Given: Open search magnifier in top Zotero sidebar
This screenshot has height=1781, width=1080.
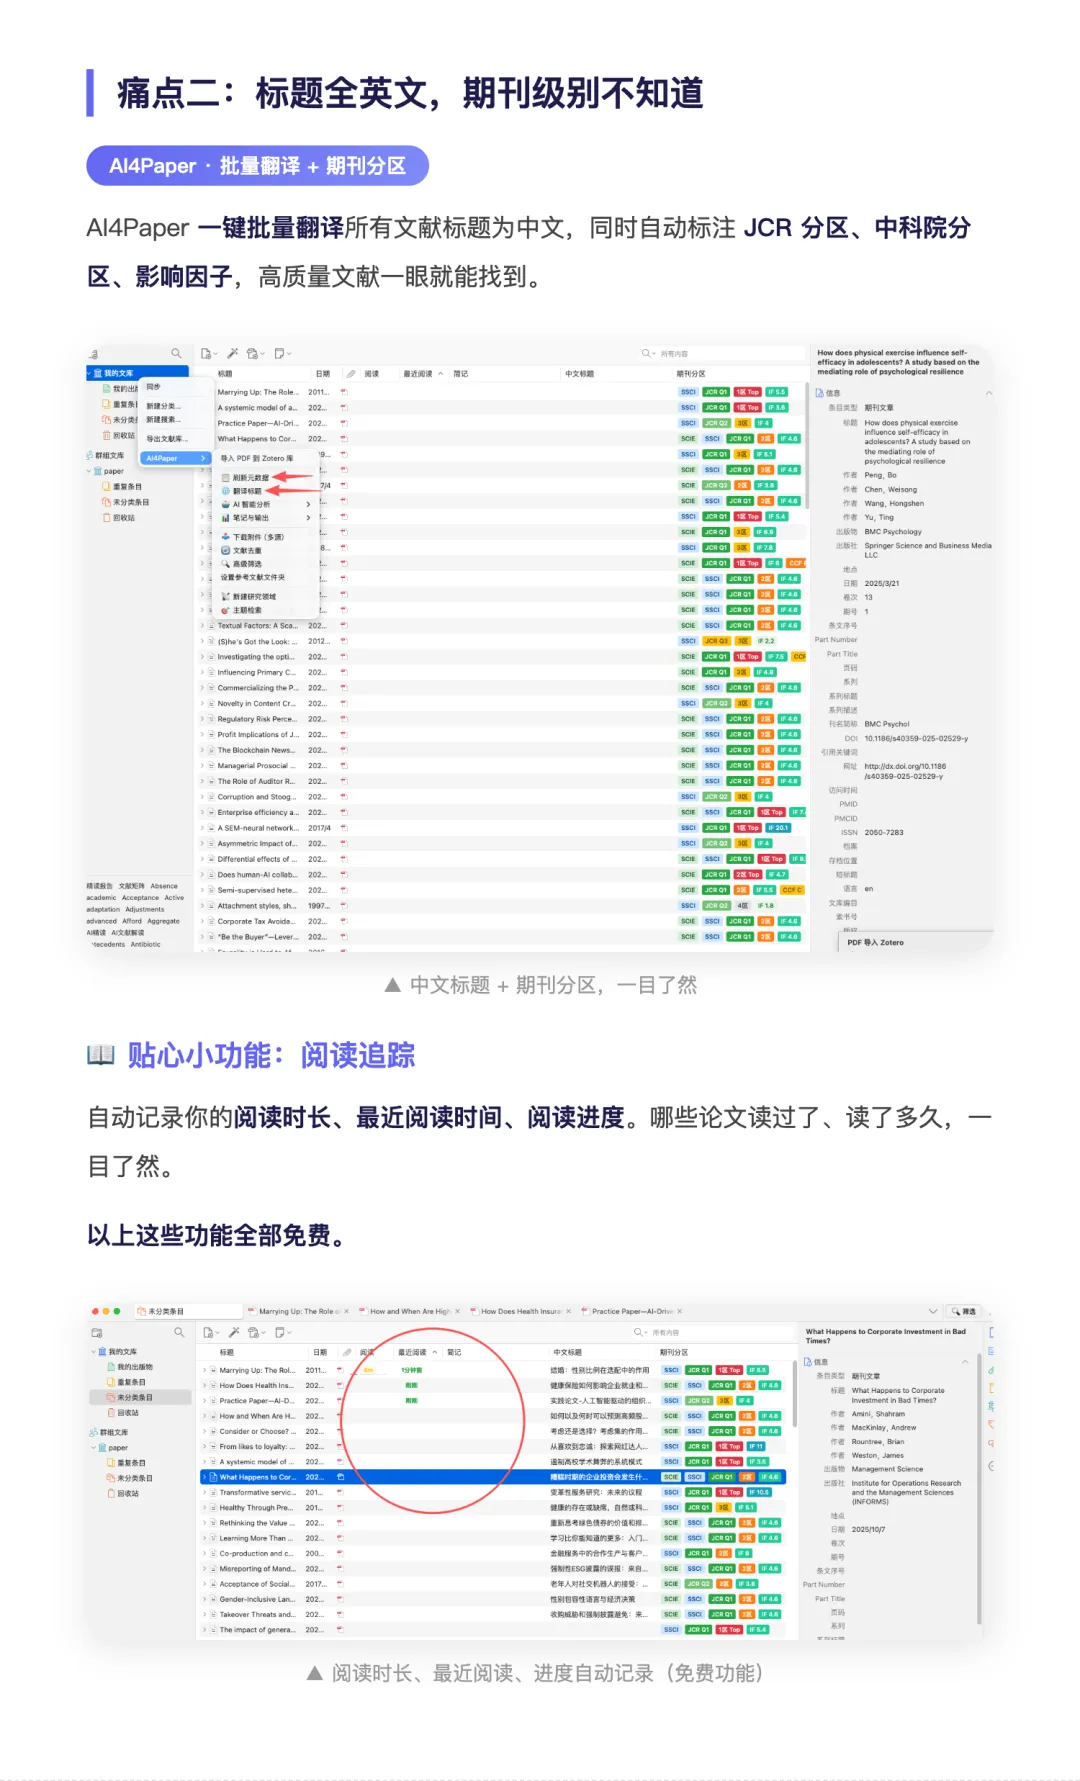Looking at the screenshot, I should (x=176, y=353).
